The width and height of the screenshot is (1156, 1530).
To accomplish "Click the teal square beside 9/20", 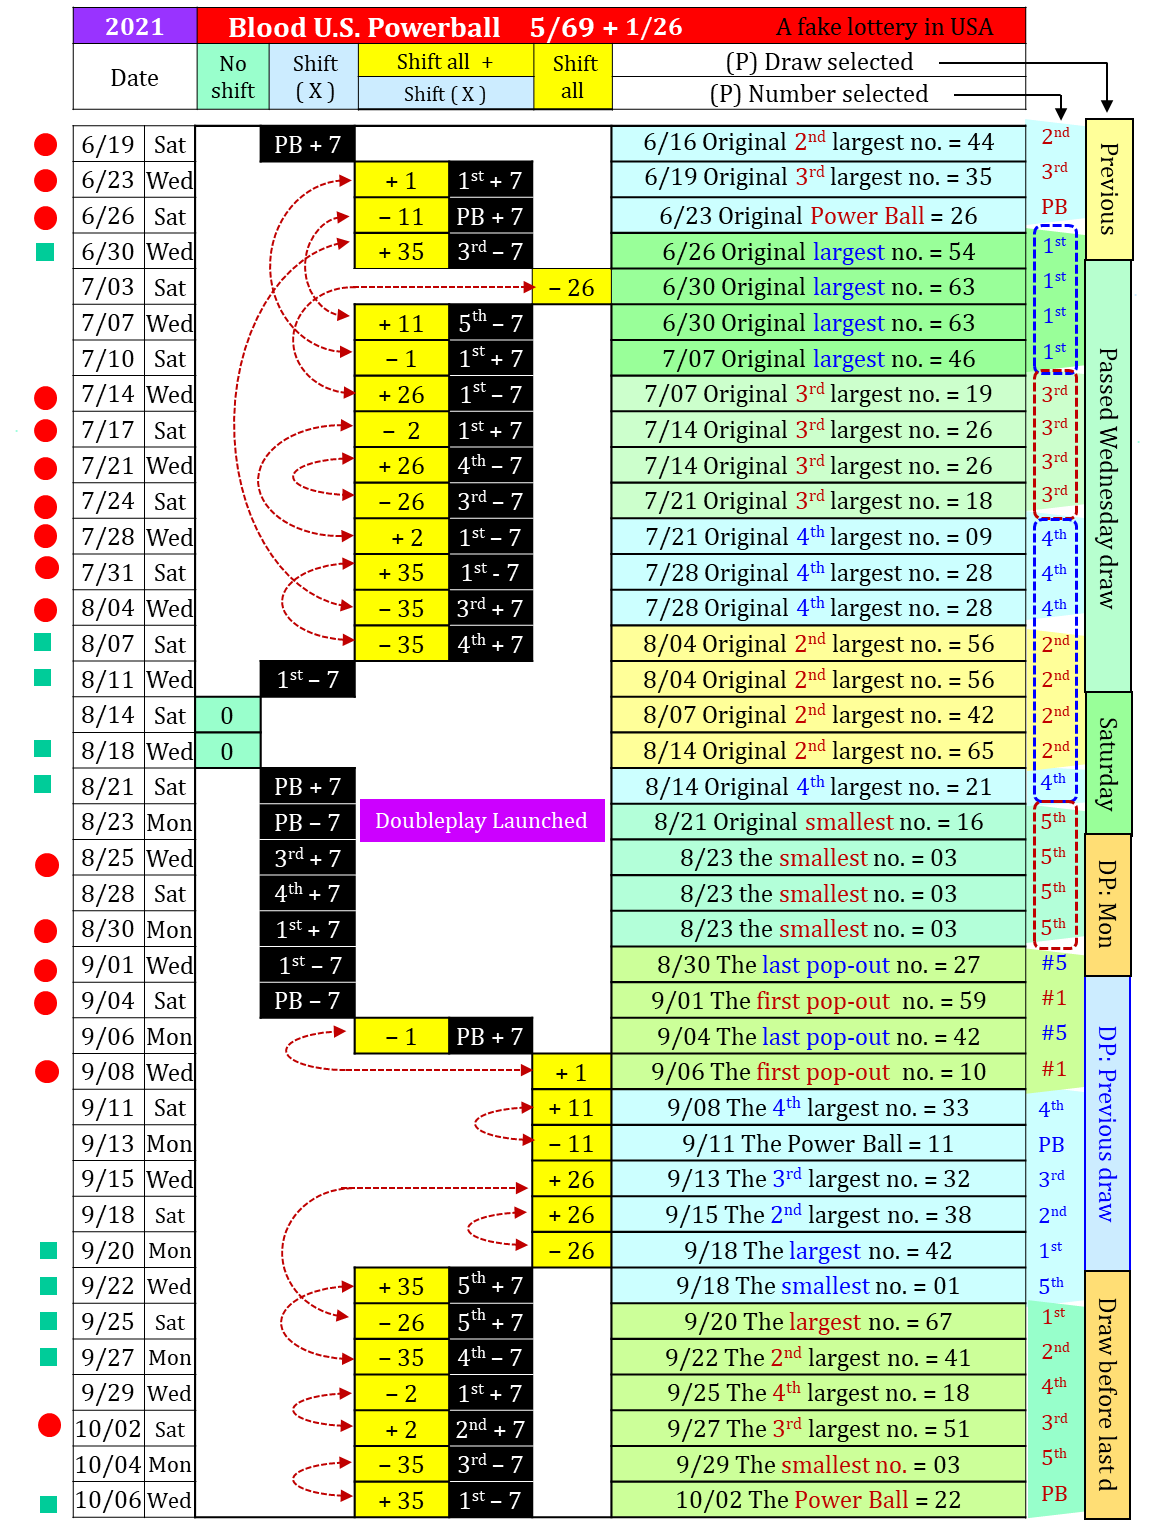I will 48,1250.
